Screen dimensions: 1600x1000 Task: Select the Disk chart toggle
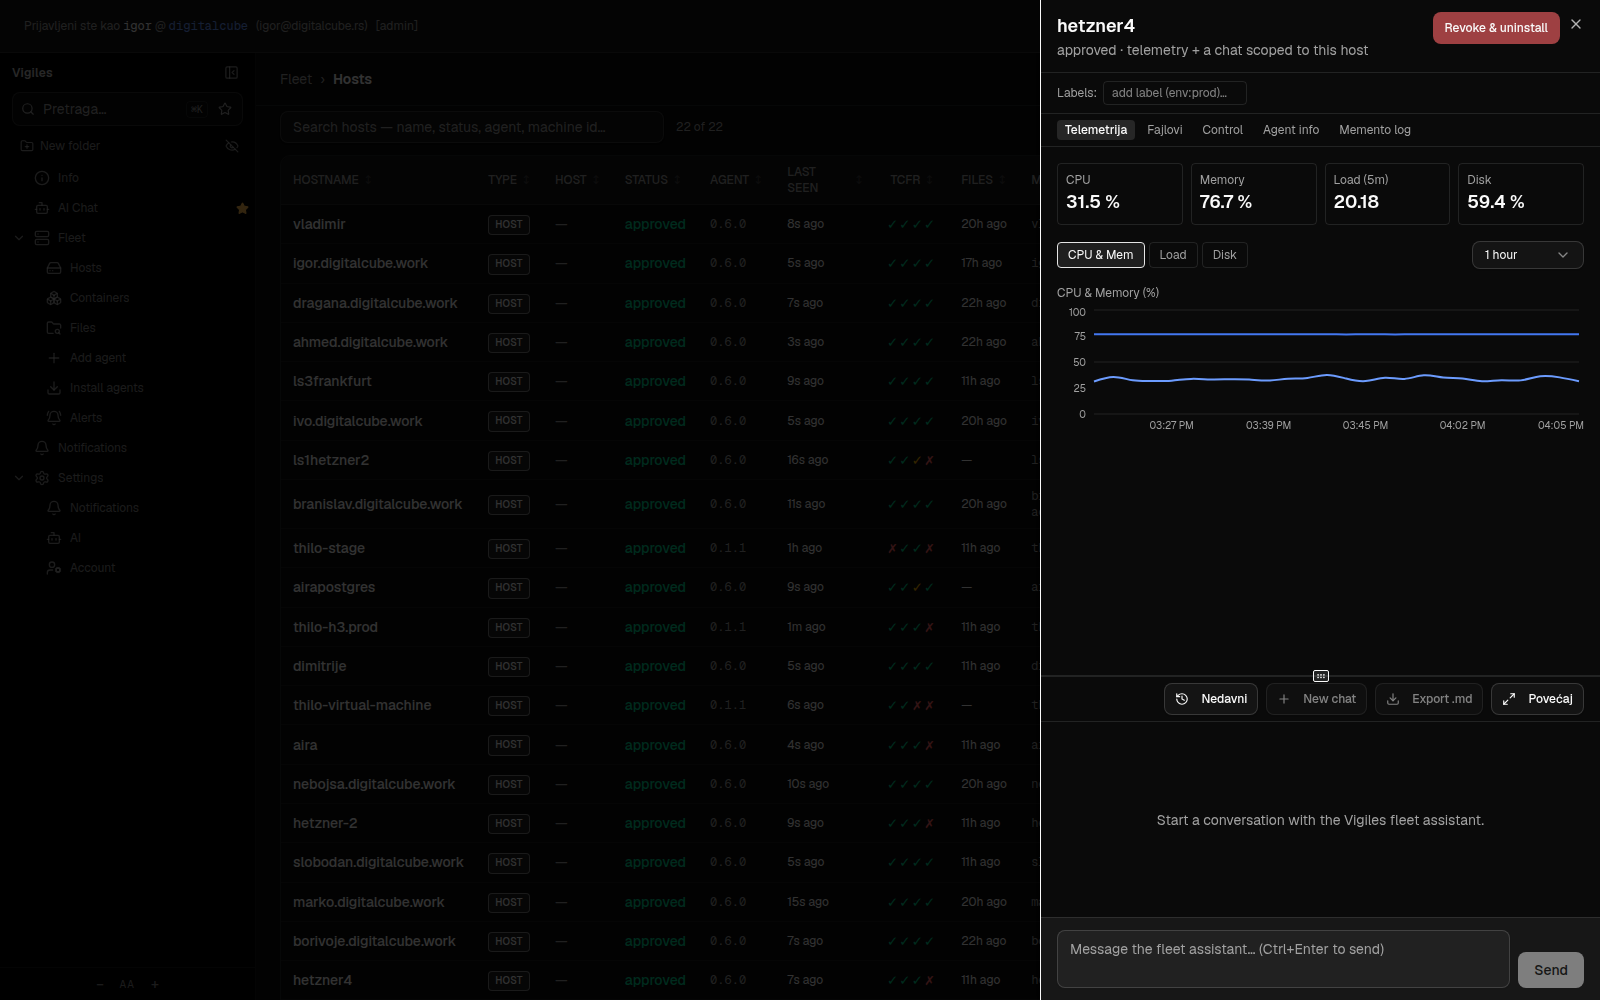(1224, 255)
